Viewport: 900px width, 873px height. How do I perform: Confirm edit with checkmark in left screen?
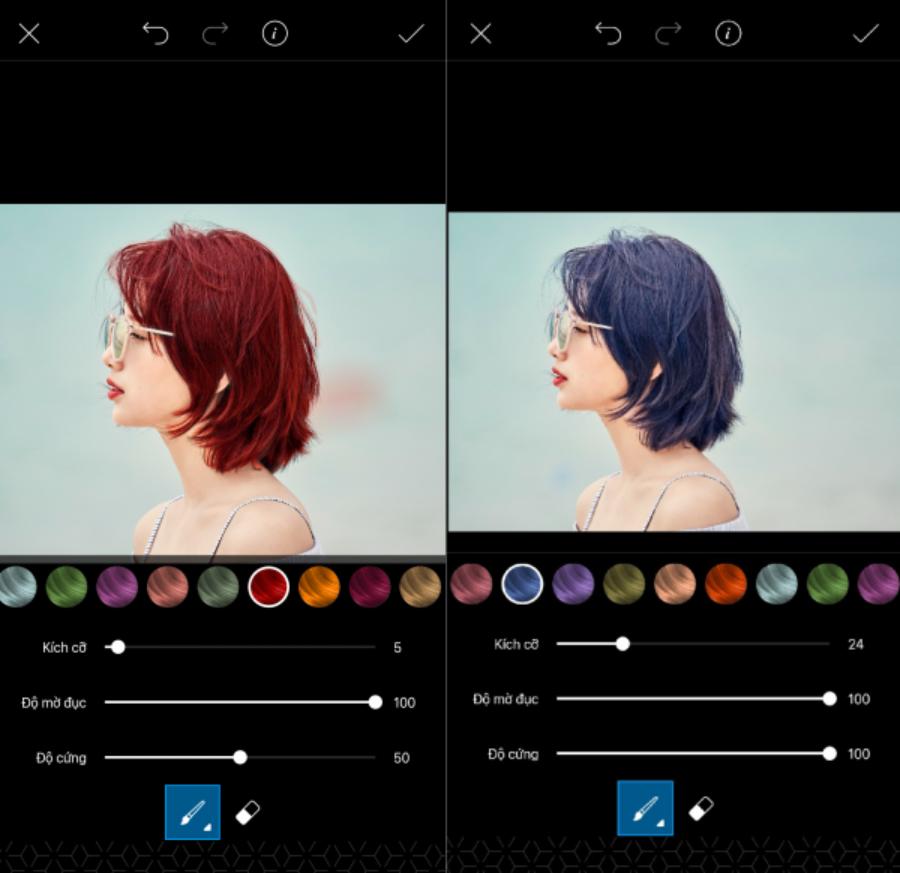click(411, 34)
